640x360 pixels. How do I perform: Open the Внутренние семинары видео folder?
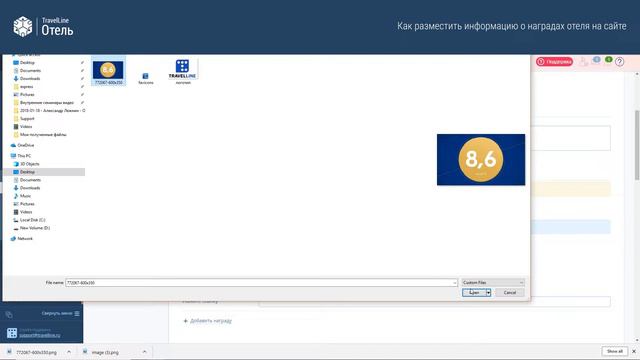[47, 102]
